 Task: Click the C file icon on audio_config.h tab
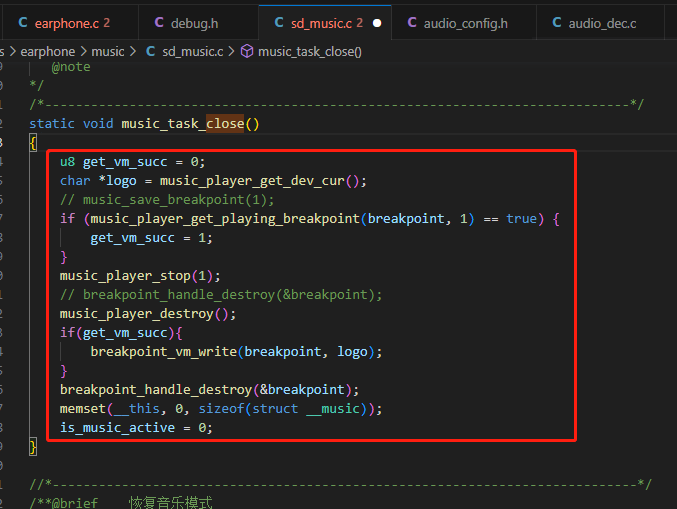tap(412, 22)
